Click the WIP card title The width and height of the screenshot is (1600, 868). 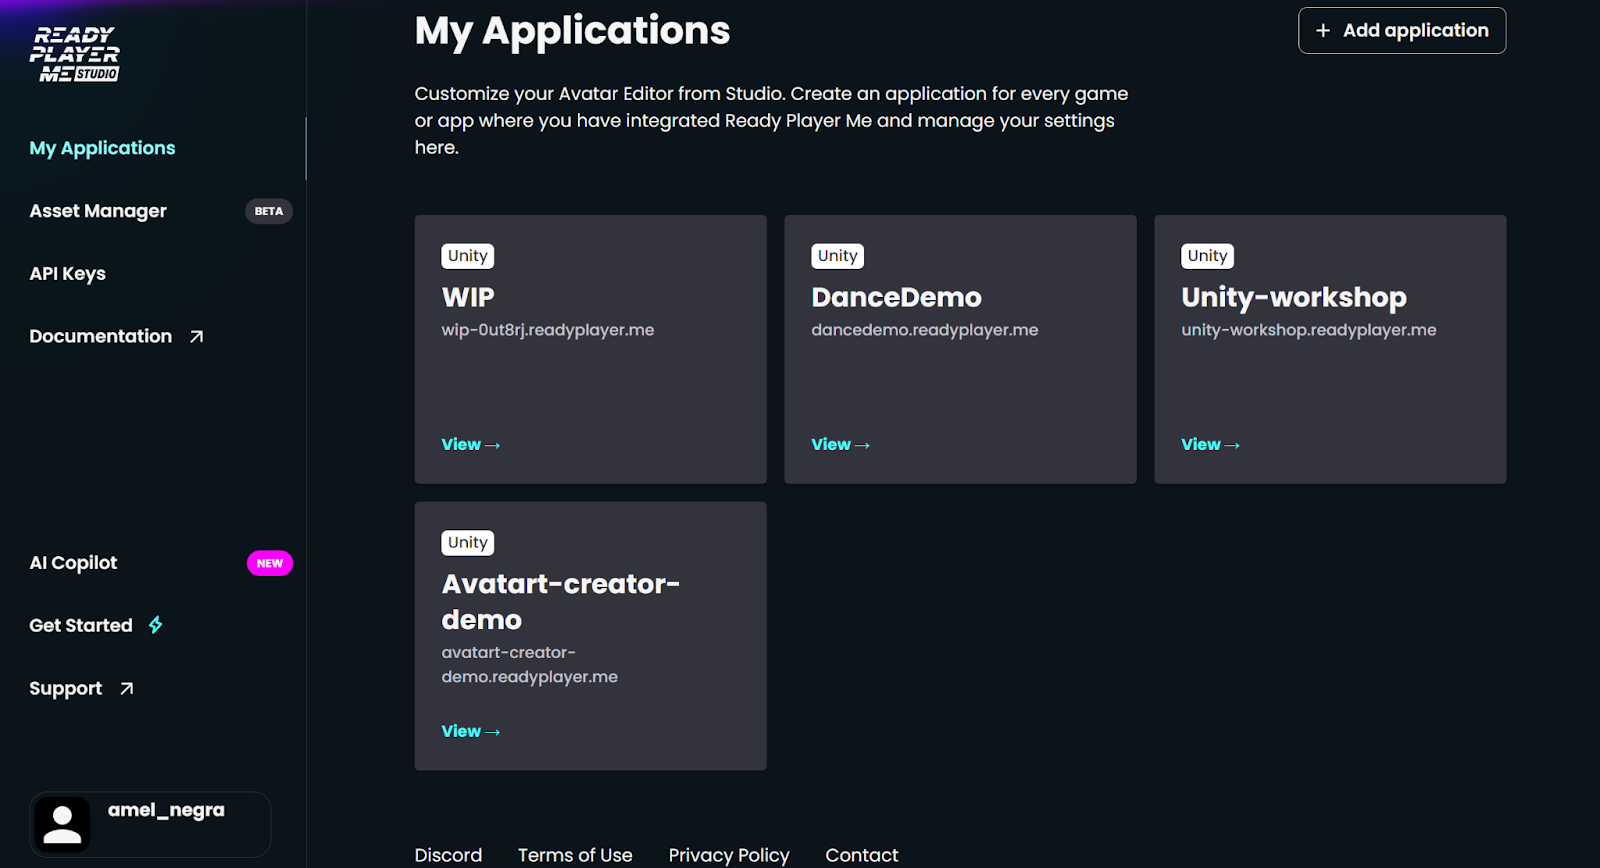tap(468, 297)
